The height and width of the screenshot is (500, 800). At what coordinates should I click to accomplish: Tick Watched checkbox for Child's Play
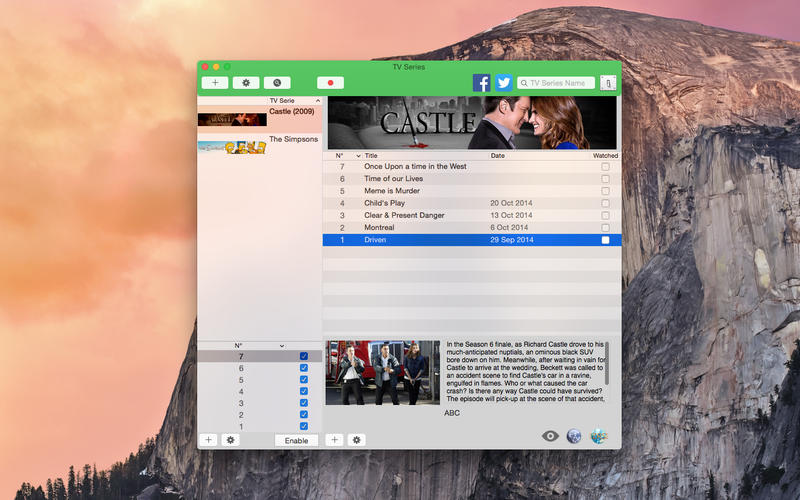(x=605, y=203)
